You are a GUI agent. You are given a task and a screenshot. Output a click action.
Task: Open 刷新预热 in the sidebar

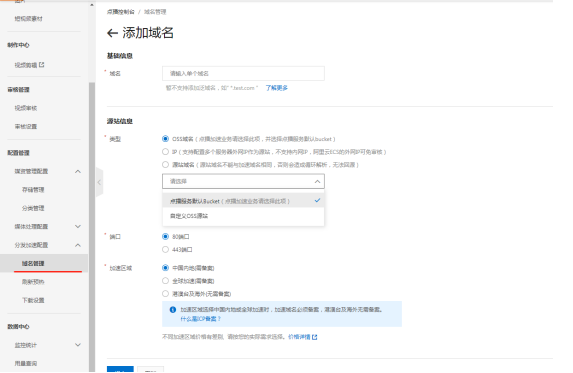33,282
